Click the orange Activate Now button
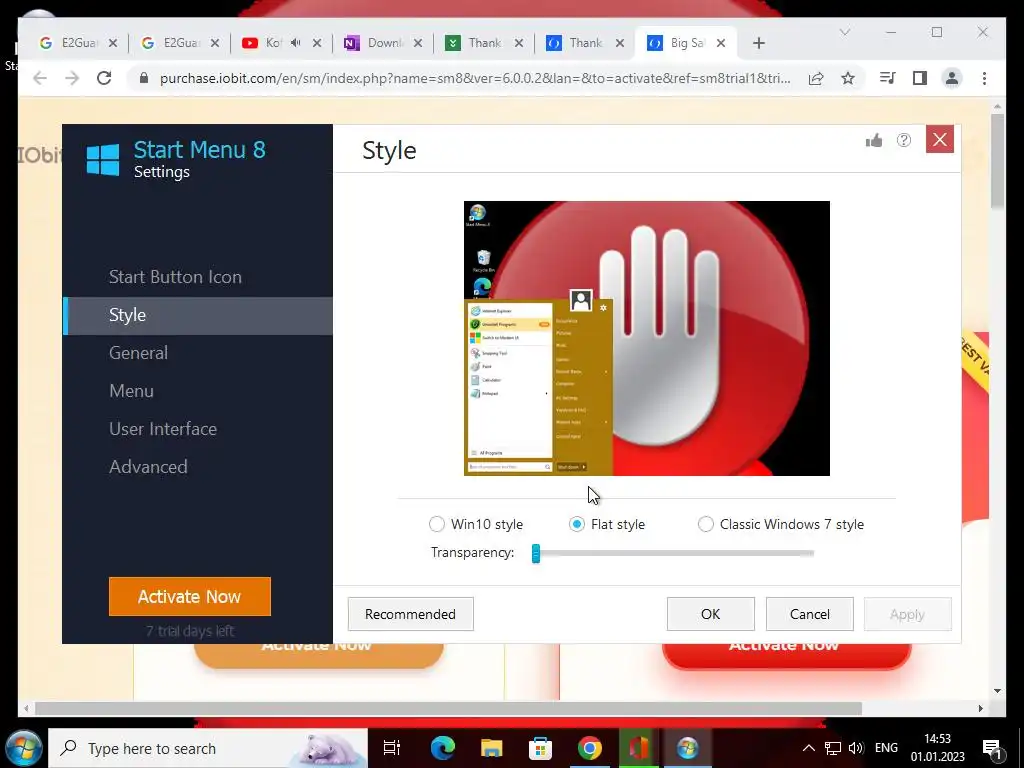This screenshot has width=1024, height=768. [189, 596]
